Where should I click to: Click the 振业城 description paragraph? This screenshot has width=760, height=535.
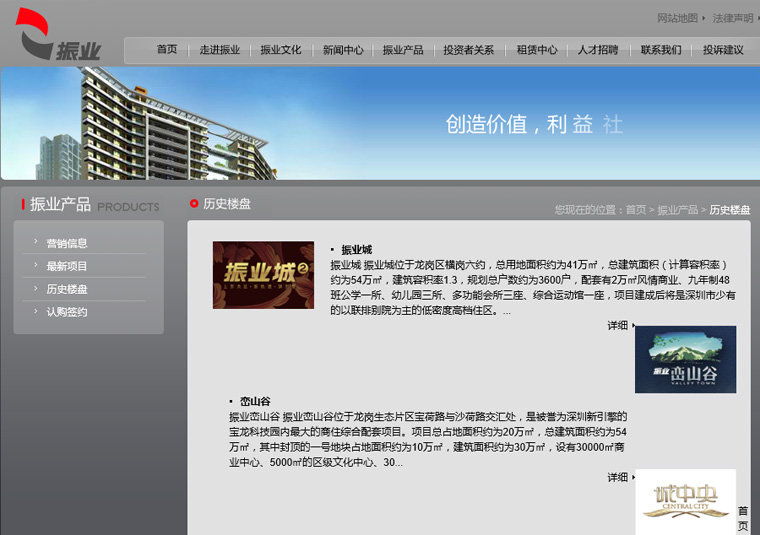(x=533, y=287)
